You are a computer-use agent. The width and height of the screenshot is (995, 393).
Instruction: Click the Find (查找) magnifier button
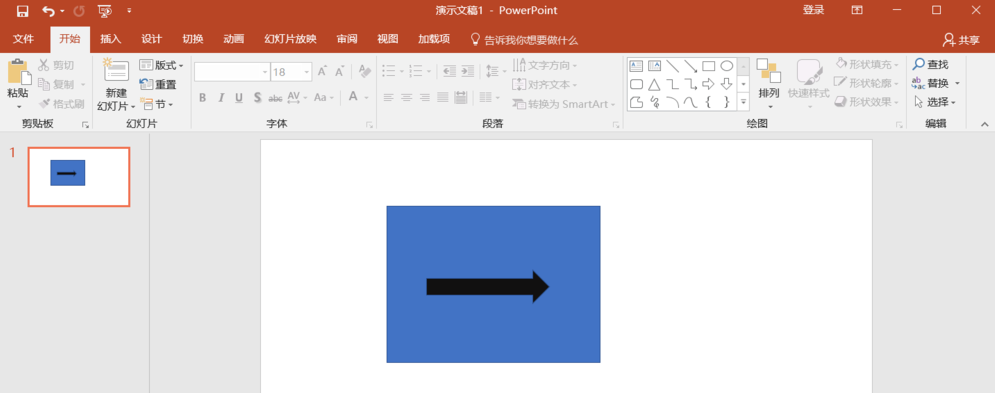(x=931, y=64)
